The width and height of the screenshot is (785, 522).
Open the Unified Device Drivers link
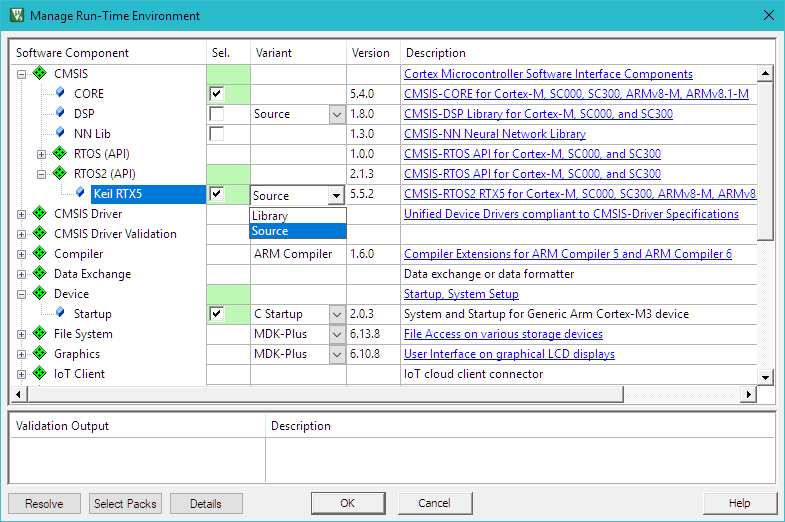click(x=571, y=214)
